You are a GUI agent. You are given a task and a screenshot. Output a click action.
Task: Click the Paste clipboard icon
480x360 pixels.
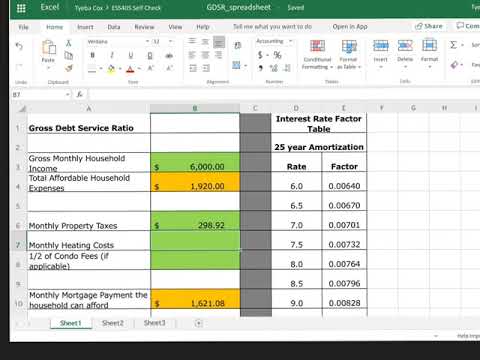coord(49,47)
